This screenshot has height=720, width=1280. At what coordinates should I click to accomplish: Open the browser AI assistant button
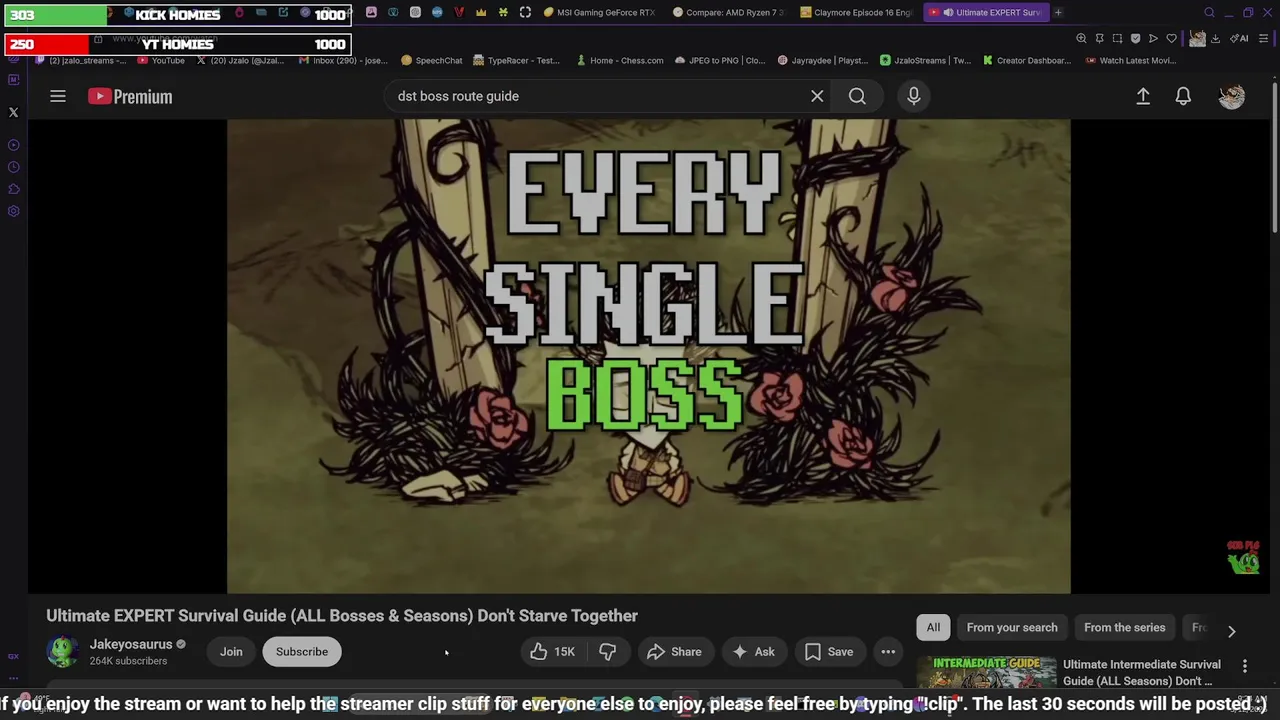(x=1240, y=38)
